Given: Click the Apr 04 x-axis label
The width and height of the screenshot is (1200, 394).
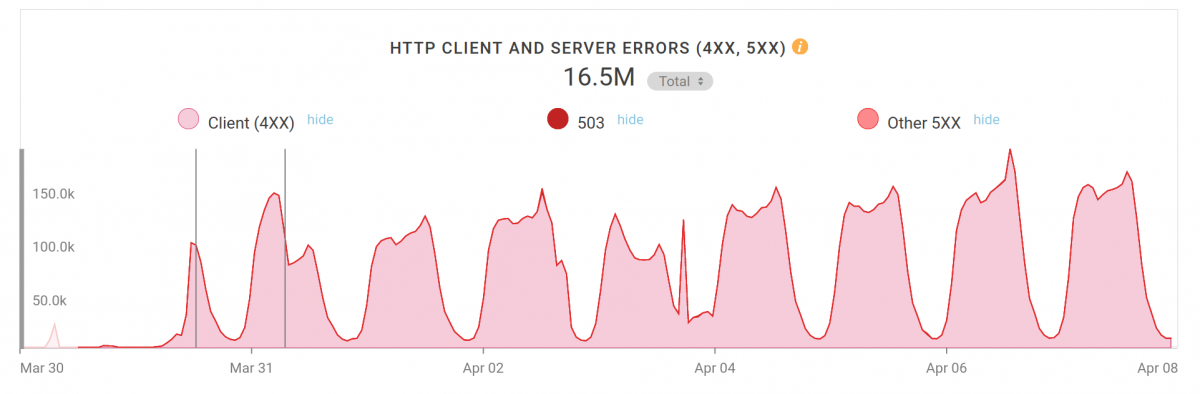Looking at the screenshot, I should click(x=714, y=368).
